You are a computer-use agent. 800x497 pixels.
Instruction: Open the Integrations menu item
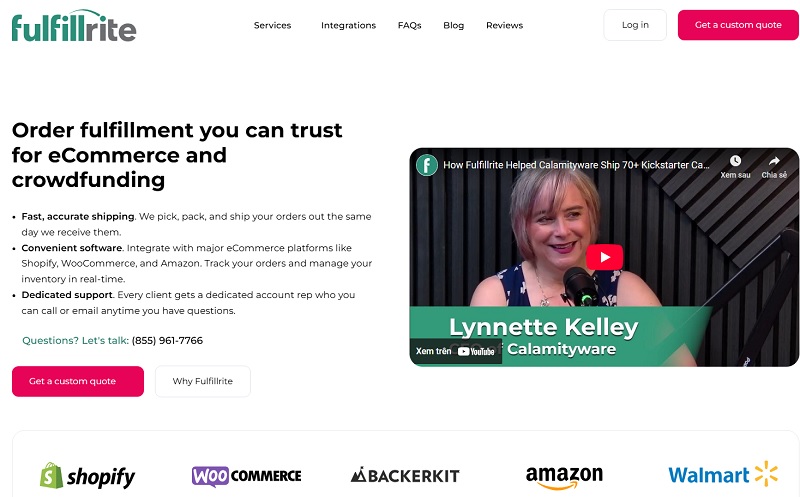[x=348, y=25]
